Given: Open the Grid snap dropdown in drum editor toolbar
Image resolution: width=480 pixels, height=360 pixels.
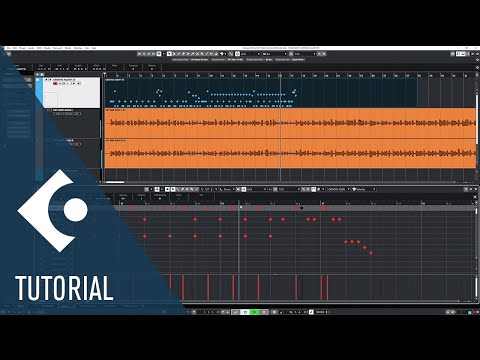Looking at the screenshot, I should point(257,189).
